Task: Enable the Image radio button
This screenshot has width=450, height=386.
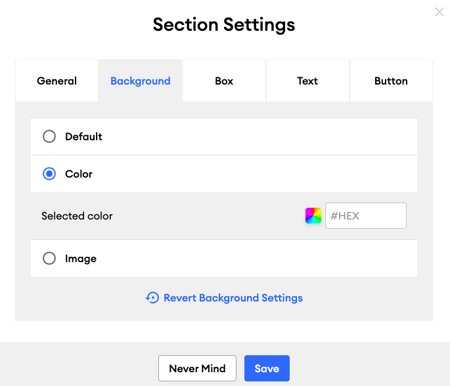Action: click(49, 258)
